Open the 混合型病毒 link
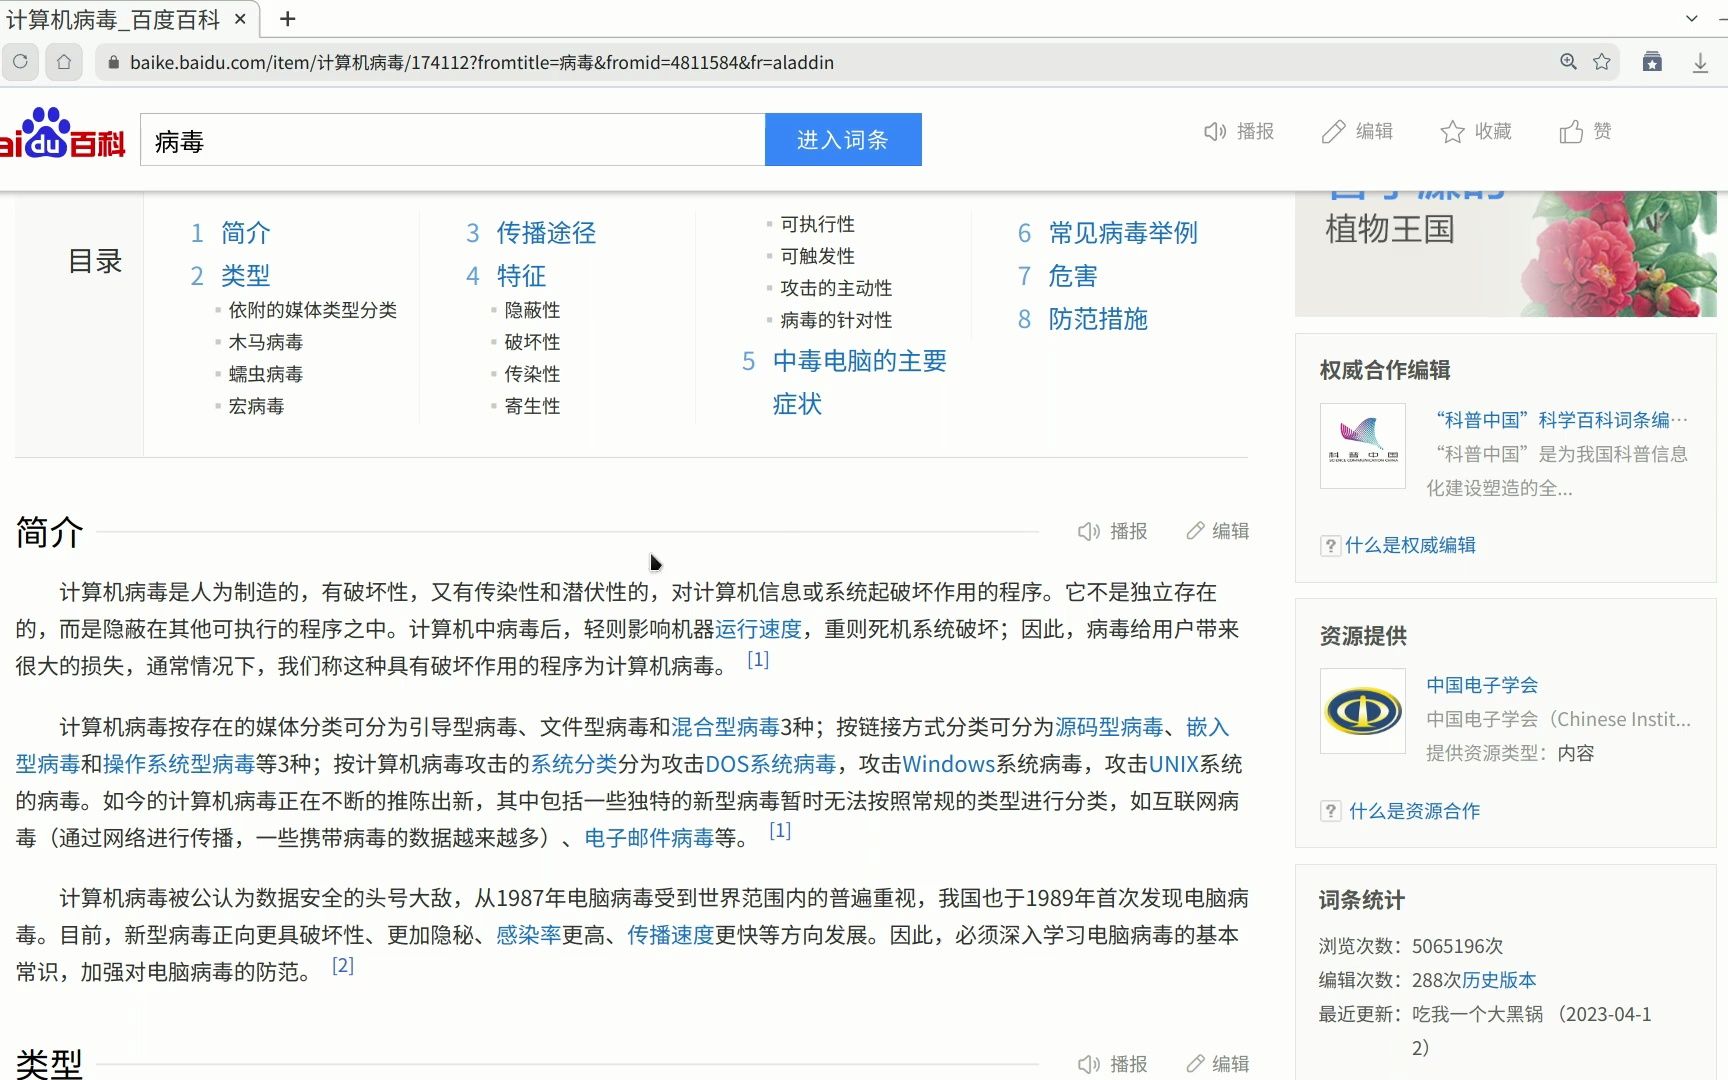 tap(725, 727)
